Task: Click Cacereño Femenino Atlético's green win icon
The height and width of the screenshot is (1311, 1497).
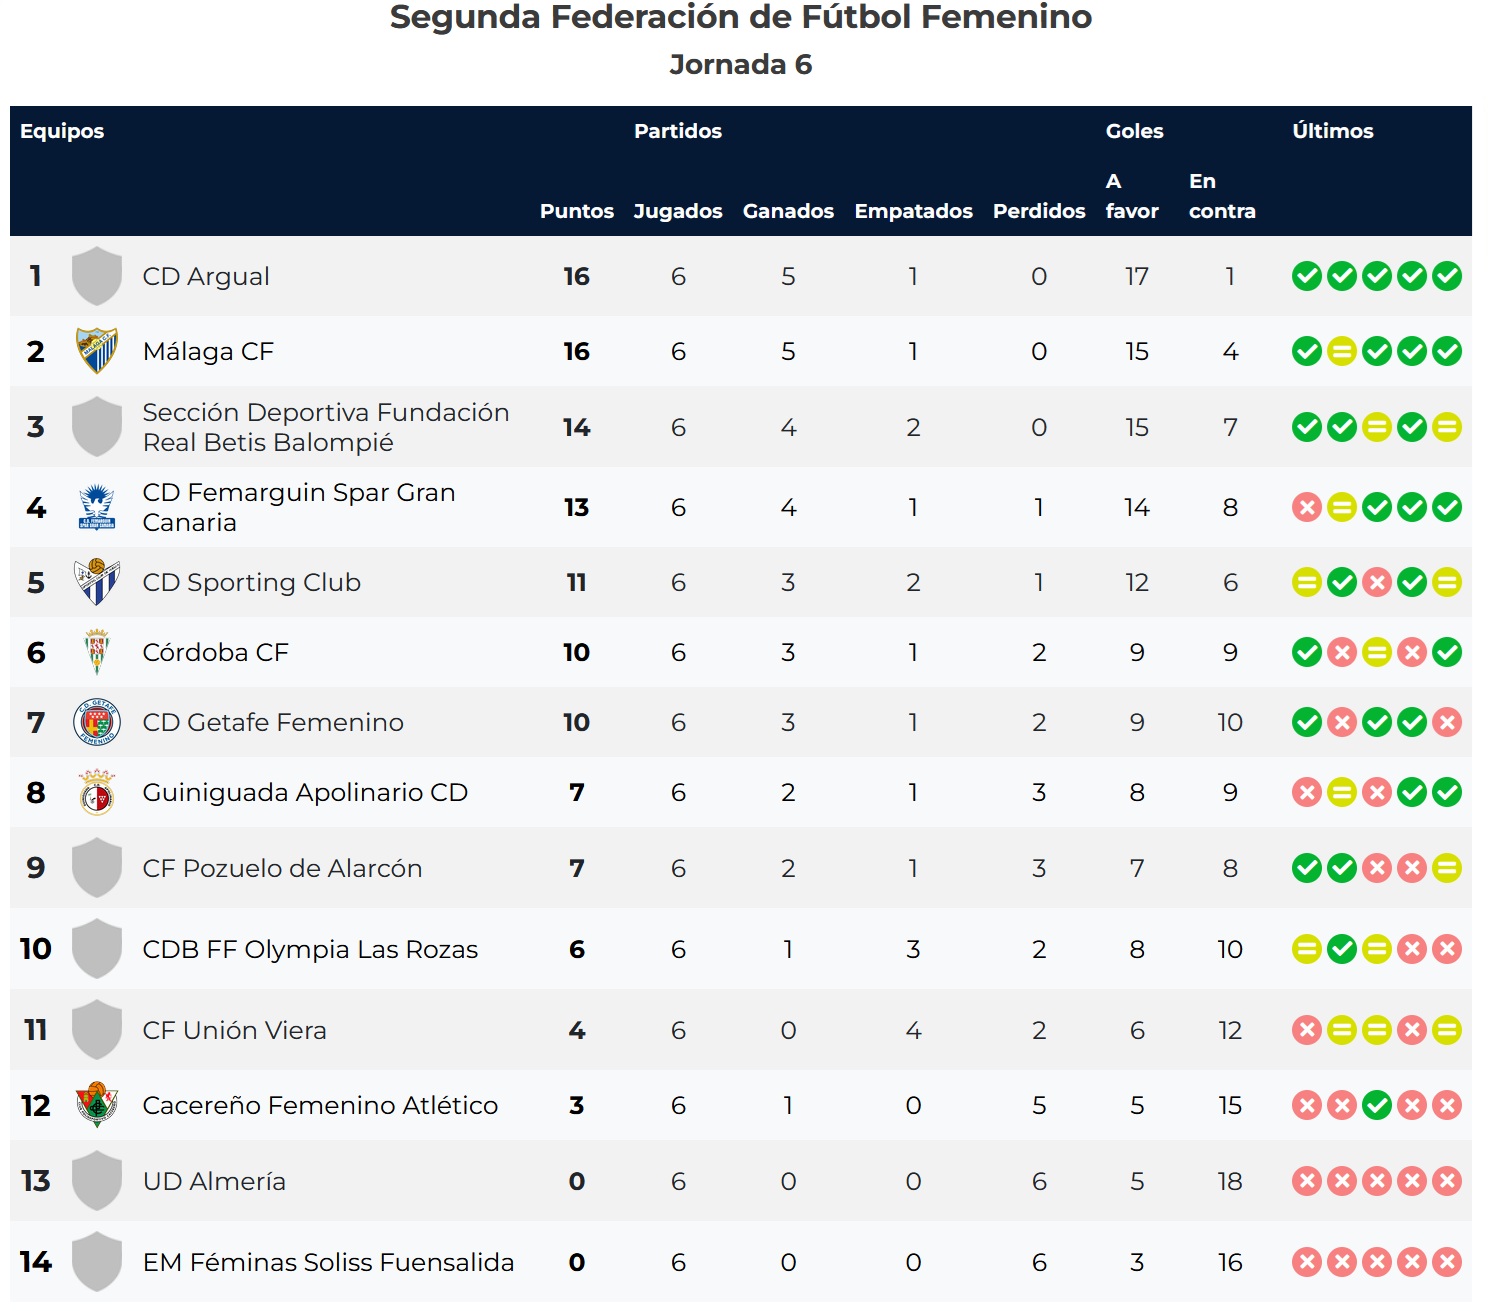Action: tap(1377, 1105)
